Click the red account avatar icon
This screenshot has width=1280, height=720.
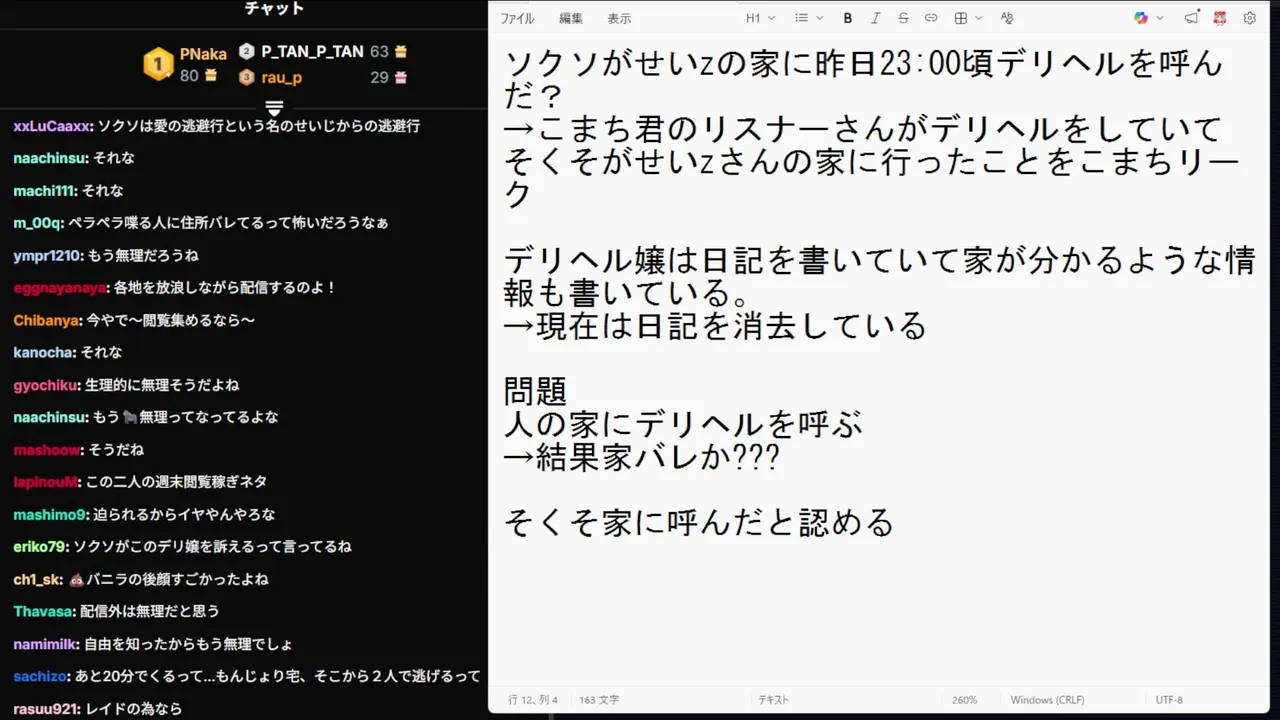click(1220, 18)
